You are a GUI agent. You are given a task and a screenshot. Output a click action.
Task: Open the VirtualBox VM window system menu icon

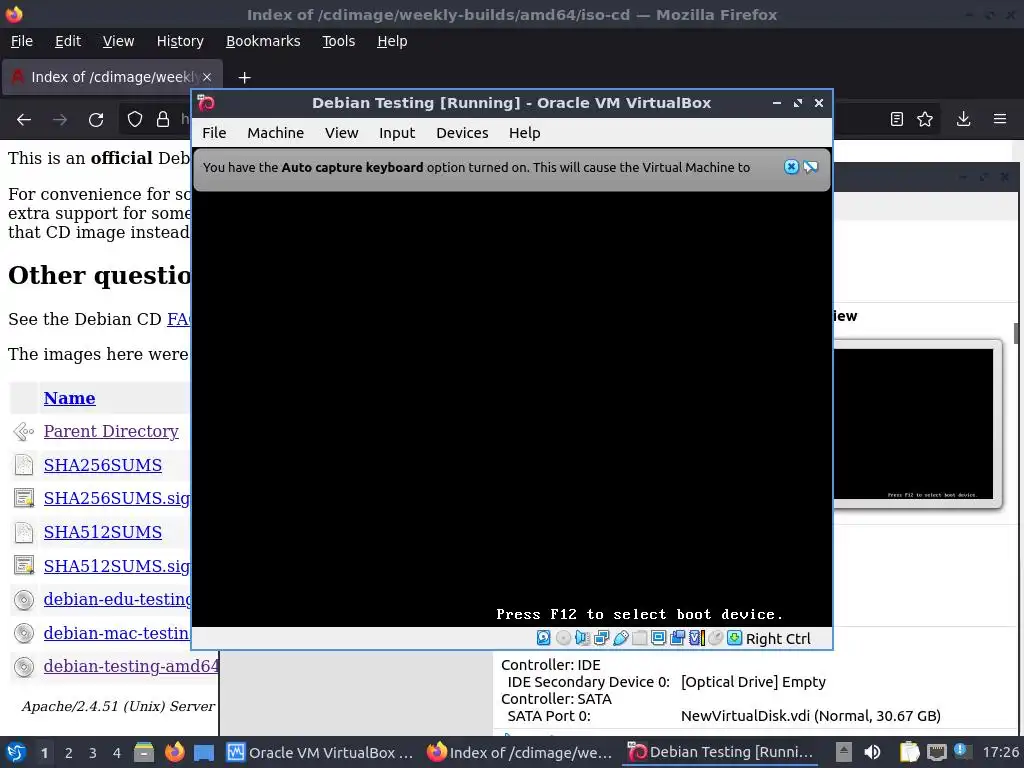point(206,103)
